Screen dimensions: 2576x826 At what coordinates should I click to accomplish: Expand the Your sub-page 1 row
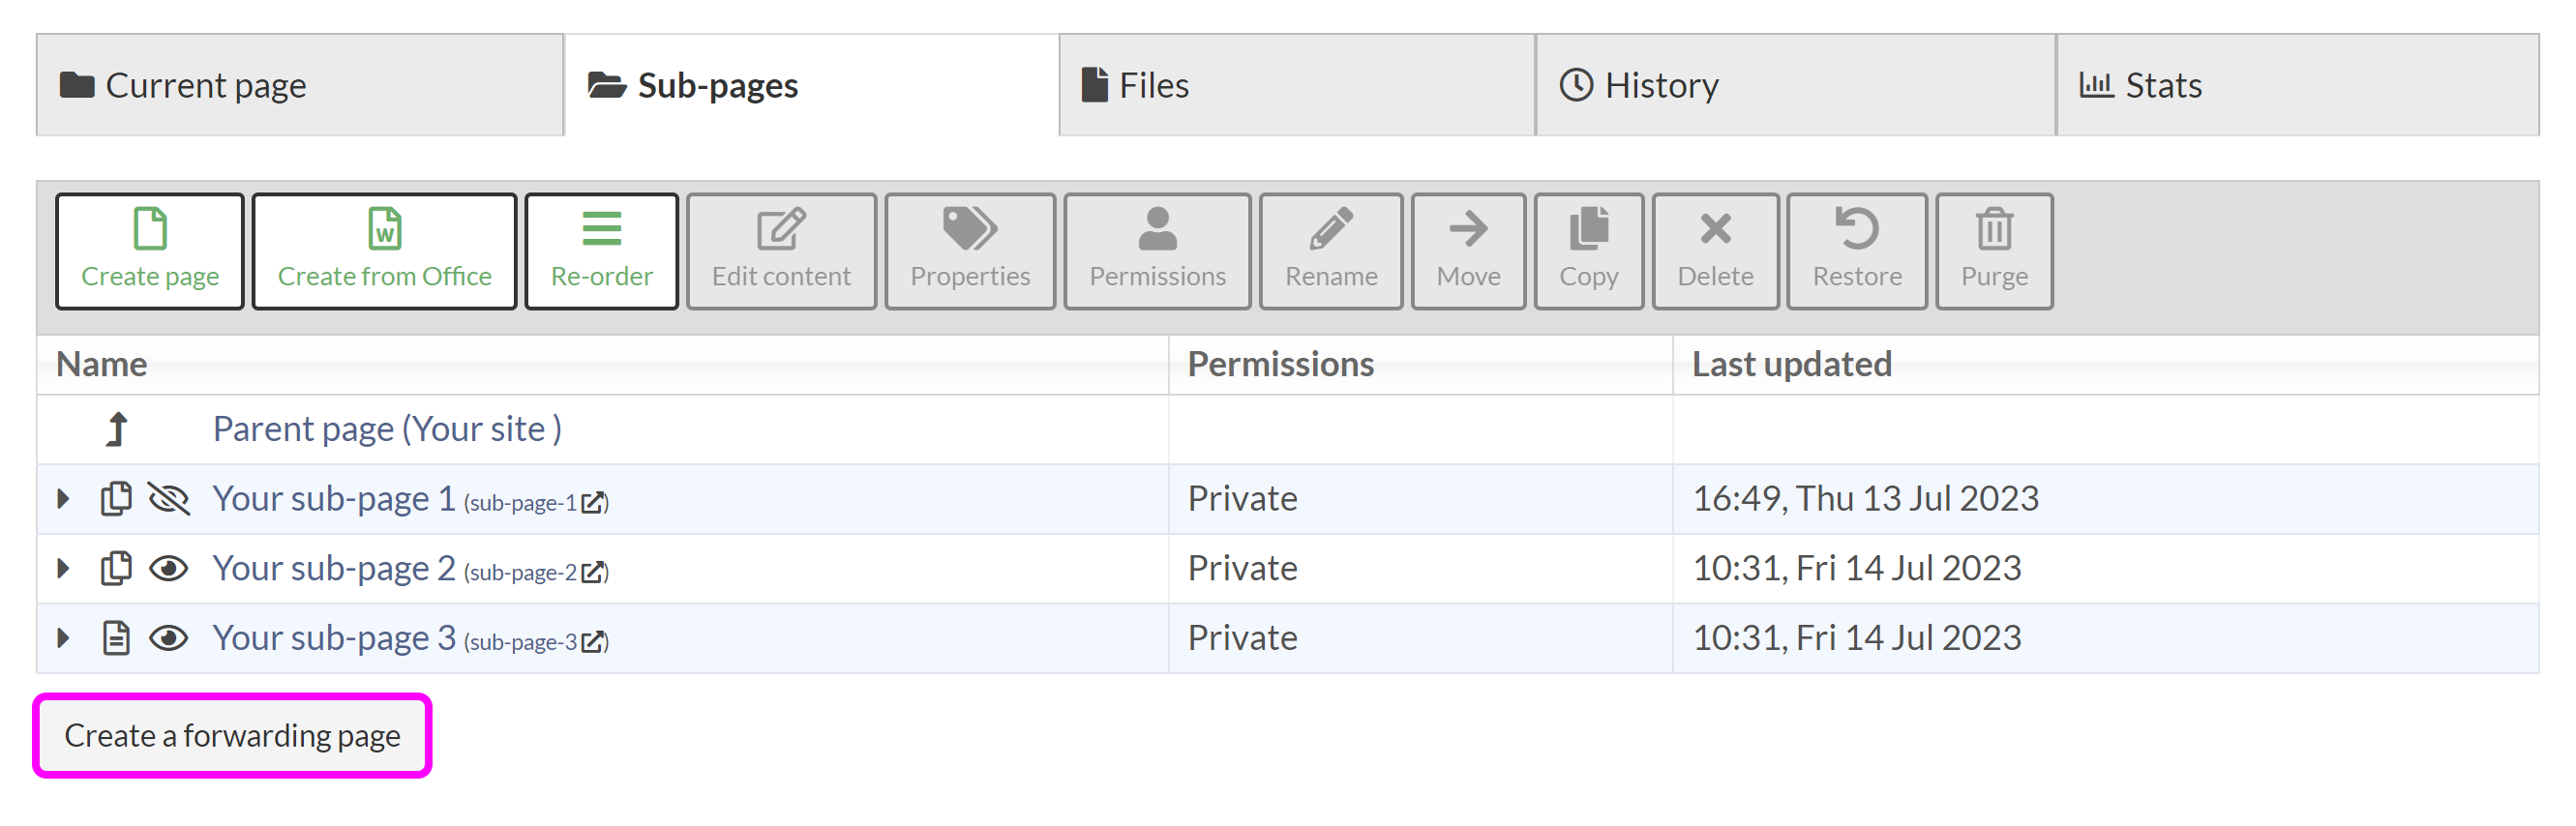pyautogui.click(x=64, y=498)
